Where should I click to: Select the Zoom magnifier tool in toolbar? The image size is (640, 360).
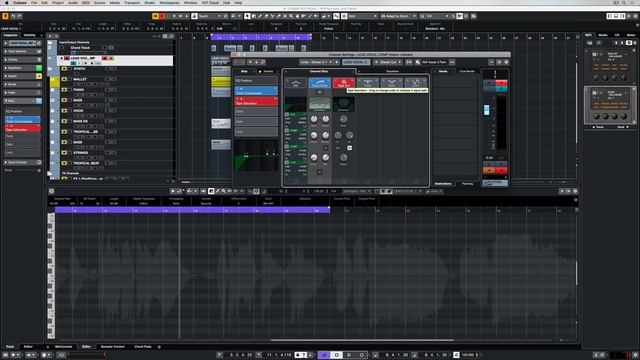click(x=291, y=16)
